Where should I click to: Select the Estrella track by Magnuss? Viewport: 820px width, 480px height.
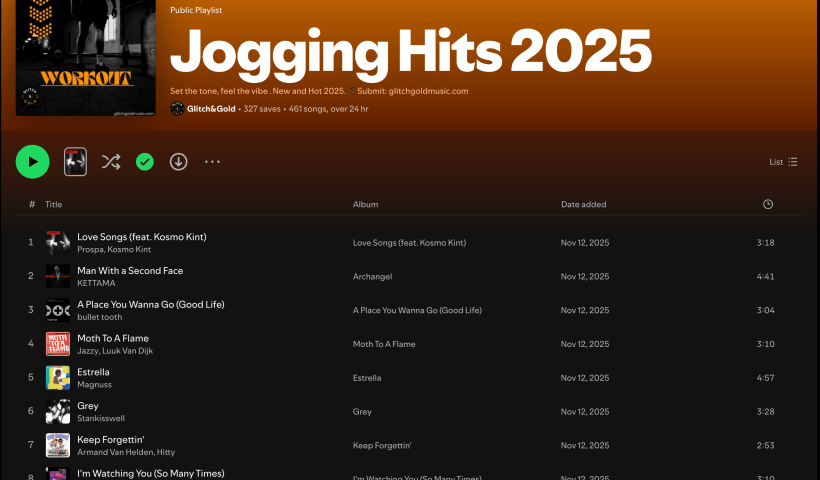(93, 372)
